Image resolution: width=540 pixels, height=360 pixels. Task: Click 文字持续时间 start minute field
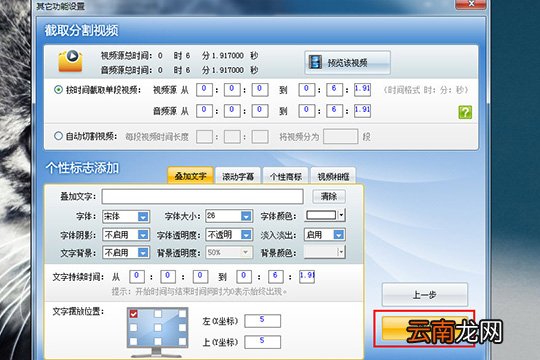tap(168, 277)
